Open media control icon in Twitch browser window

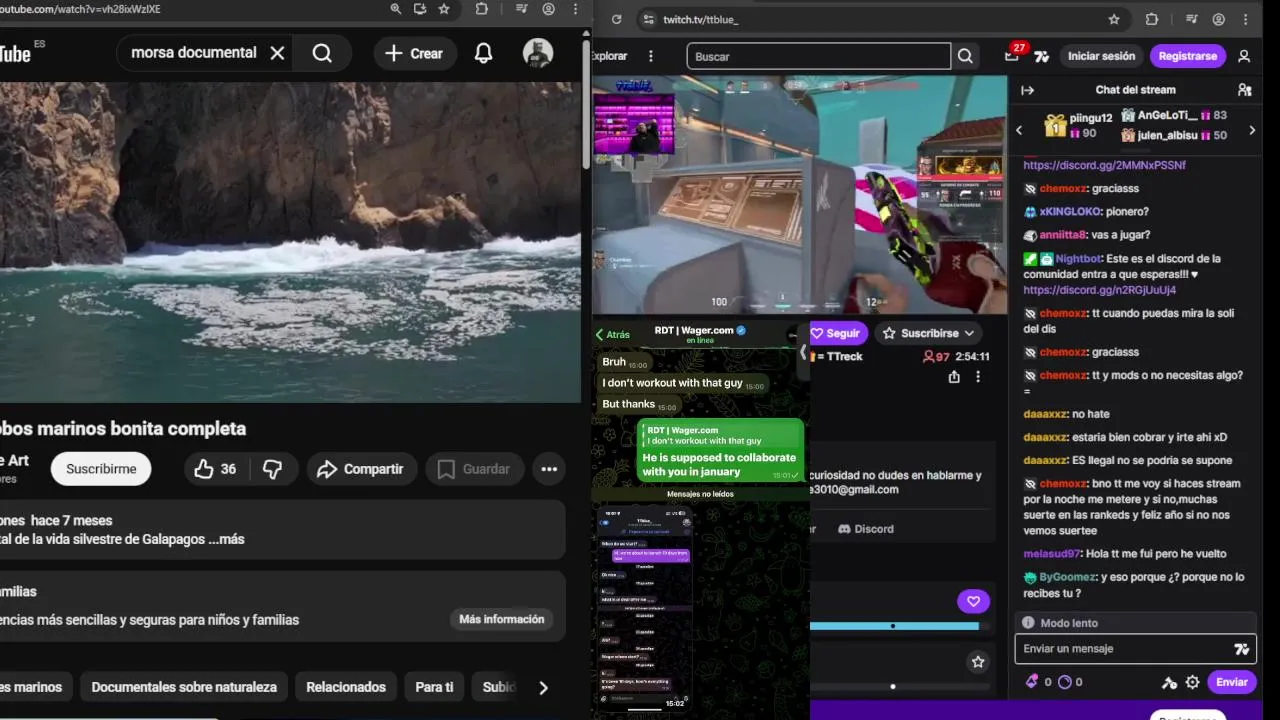(1191, 19)
